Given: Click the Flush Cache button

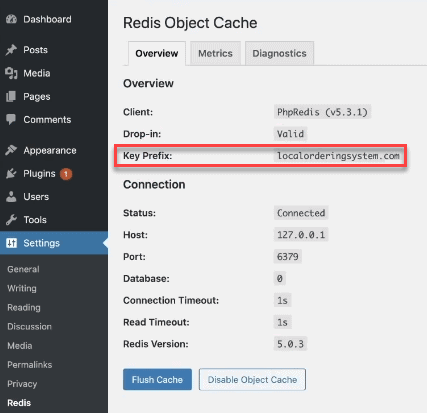Looking at the screenshot, I should coord(157,379).
